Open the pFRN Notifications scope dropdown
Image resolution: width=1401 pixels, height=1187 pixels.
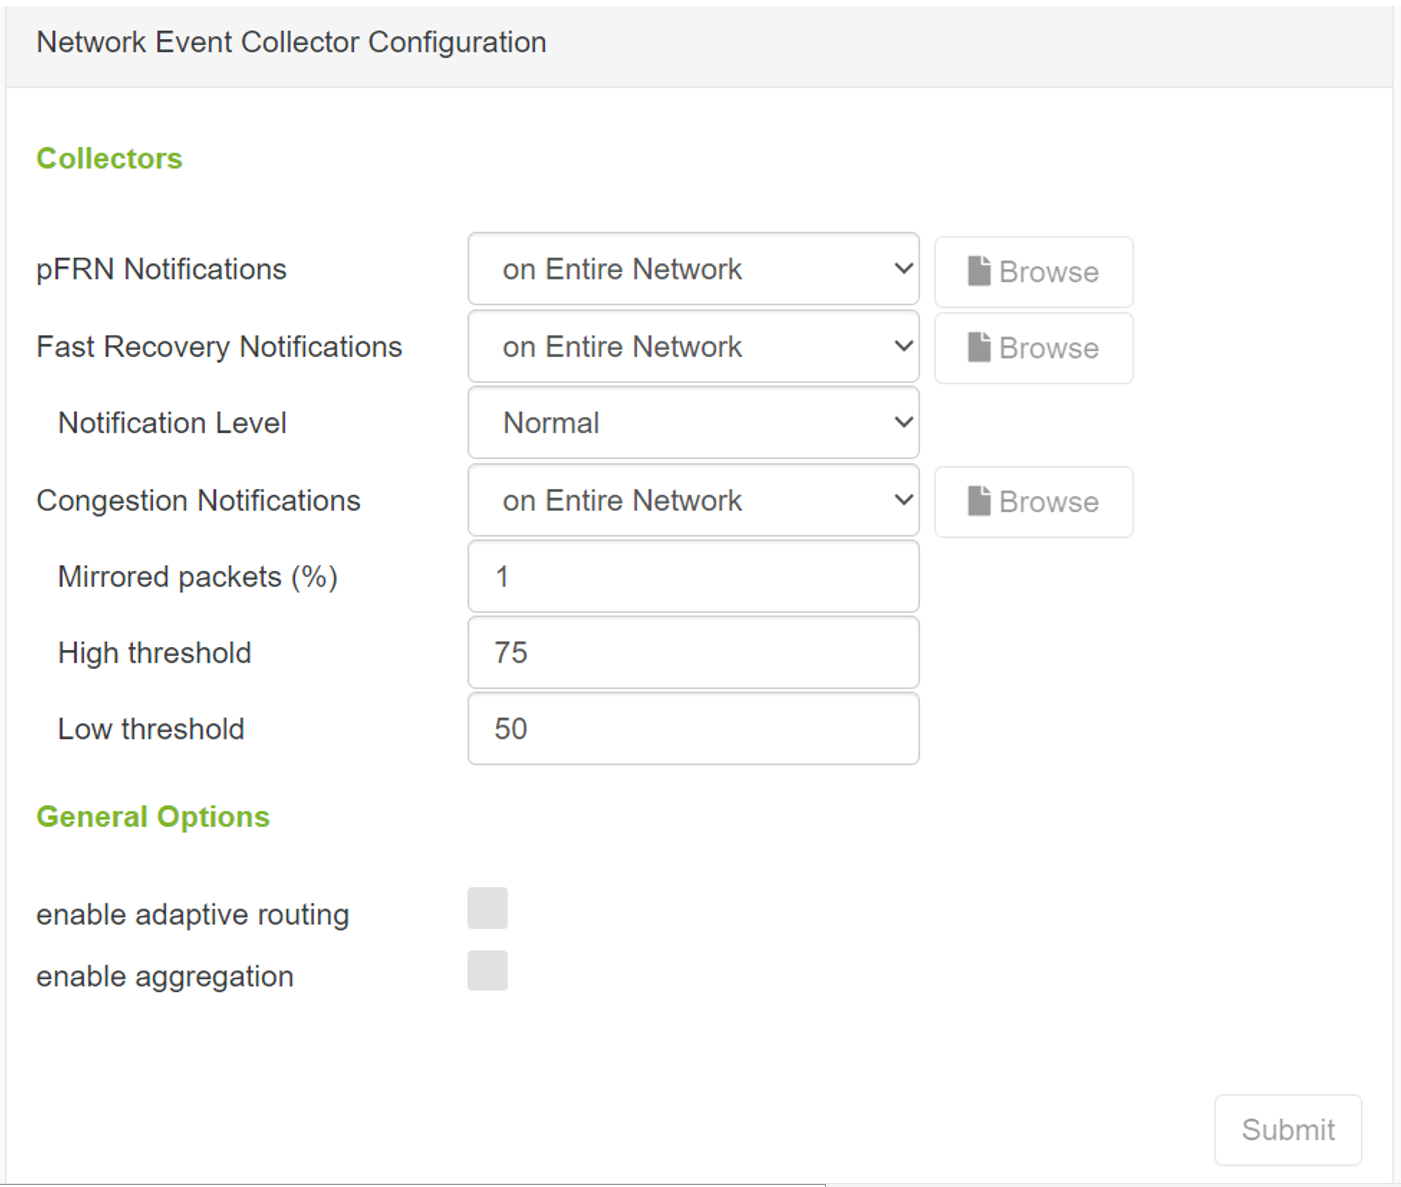click(693, 269)
